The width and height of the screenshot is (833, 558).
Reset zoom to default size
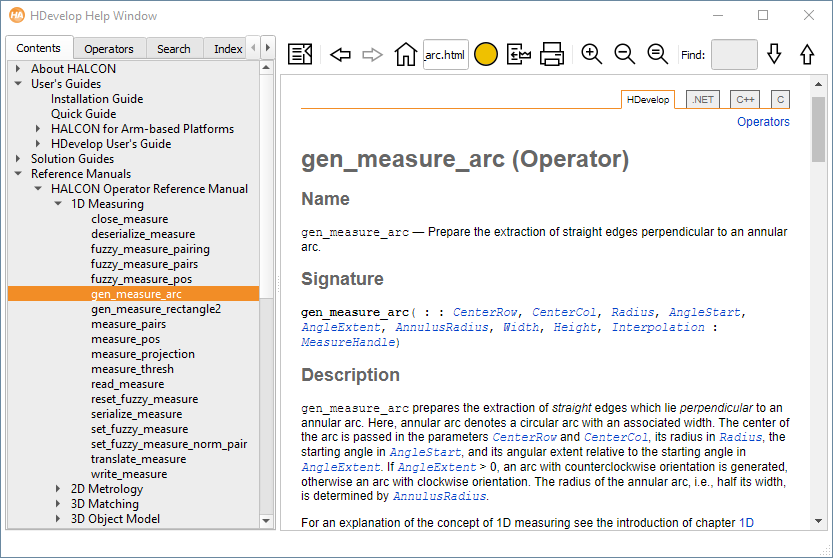click(658, 54)
